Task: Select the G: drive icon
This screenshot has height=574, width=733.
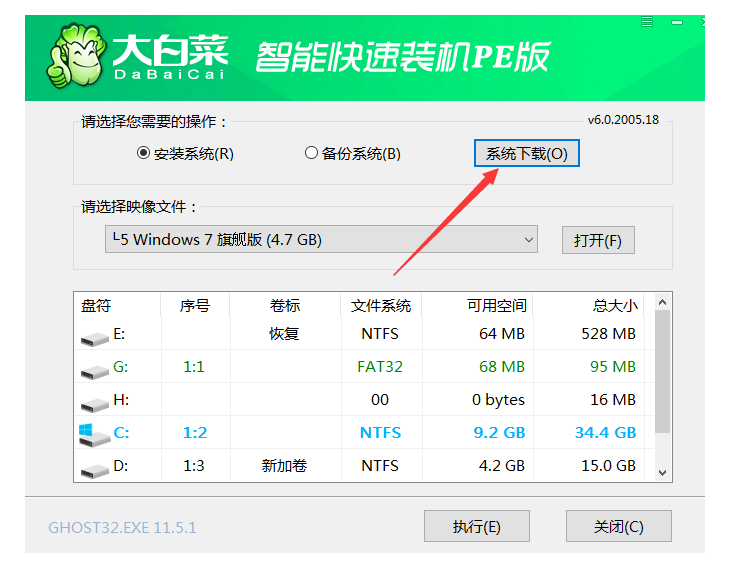Action: tap(94, 372)
